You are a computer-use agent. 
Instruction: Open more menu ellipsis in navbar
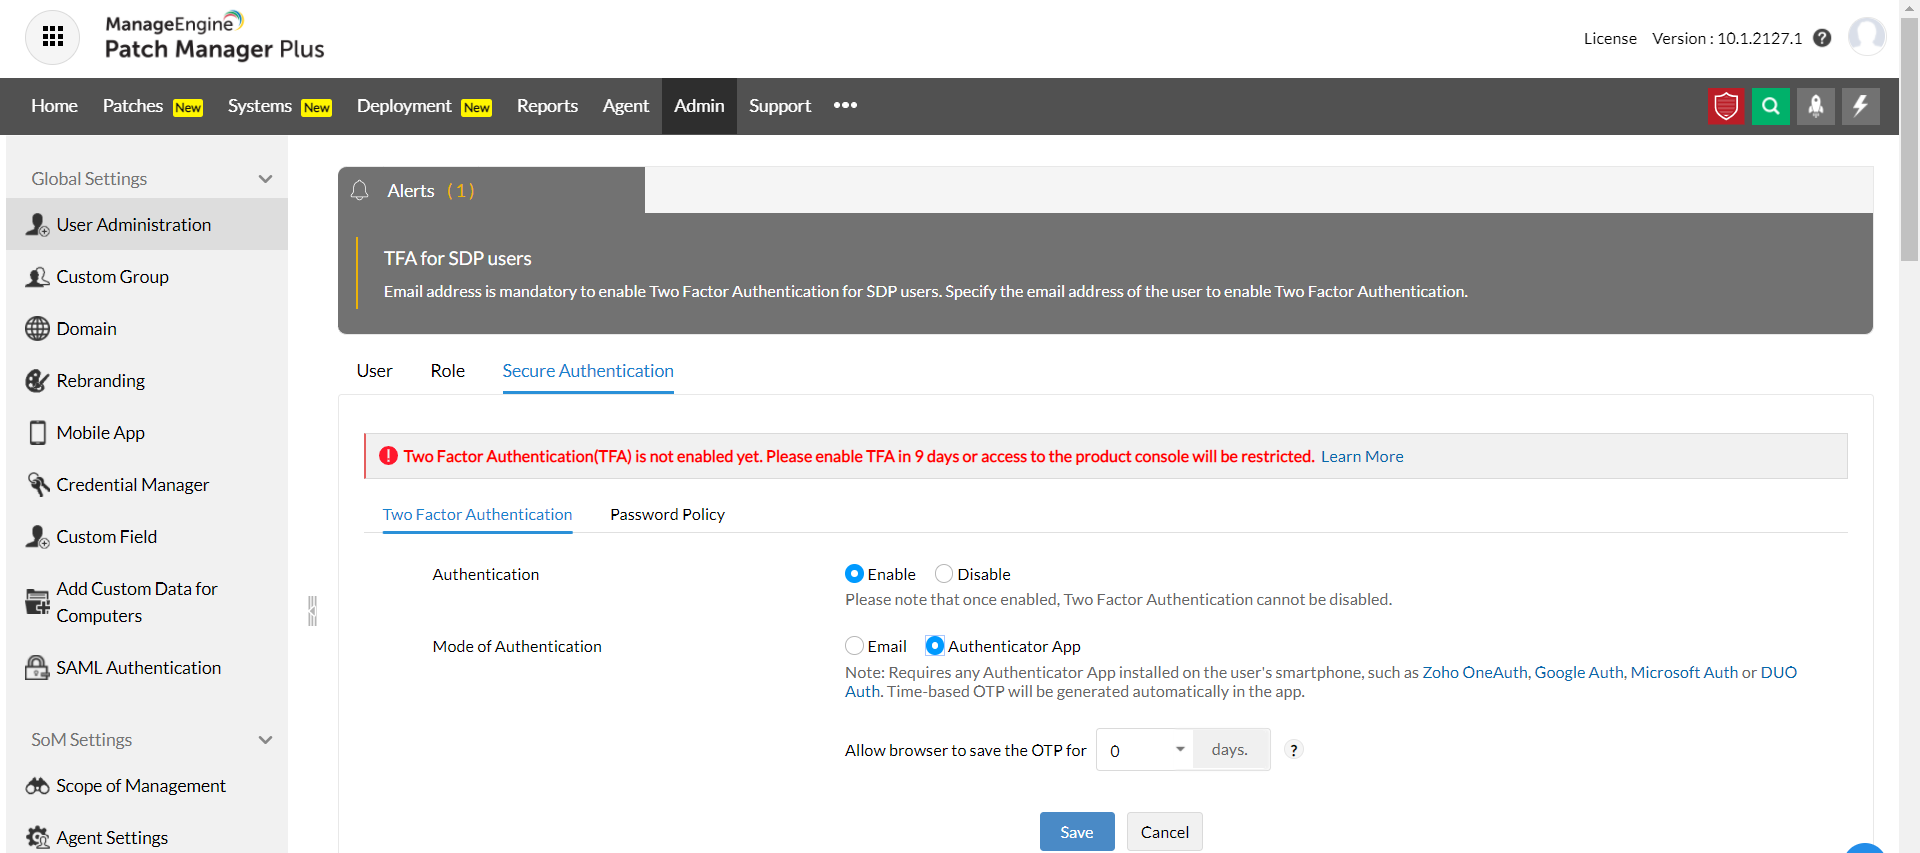(x=845, y=105)
